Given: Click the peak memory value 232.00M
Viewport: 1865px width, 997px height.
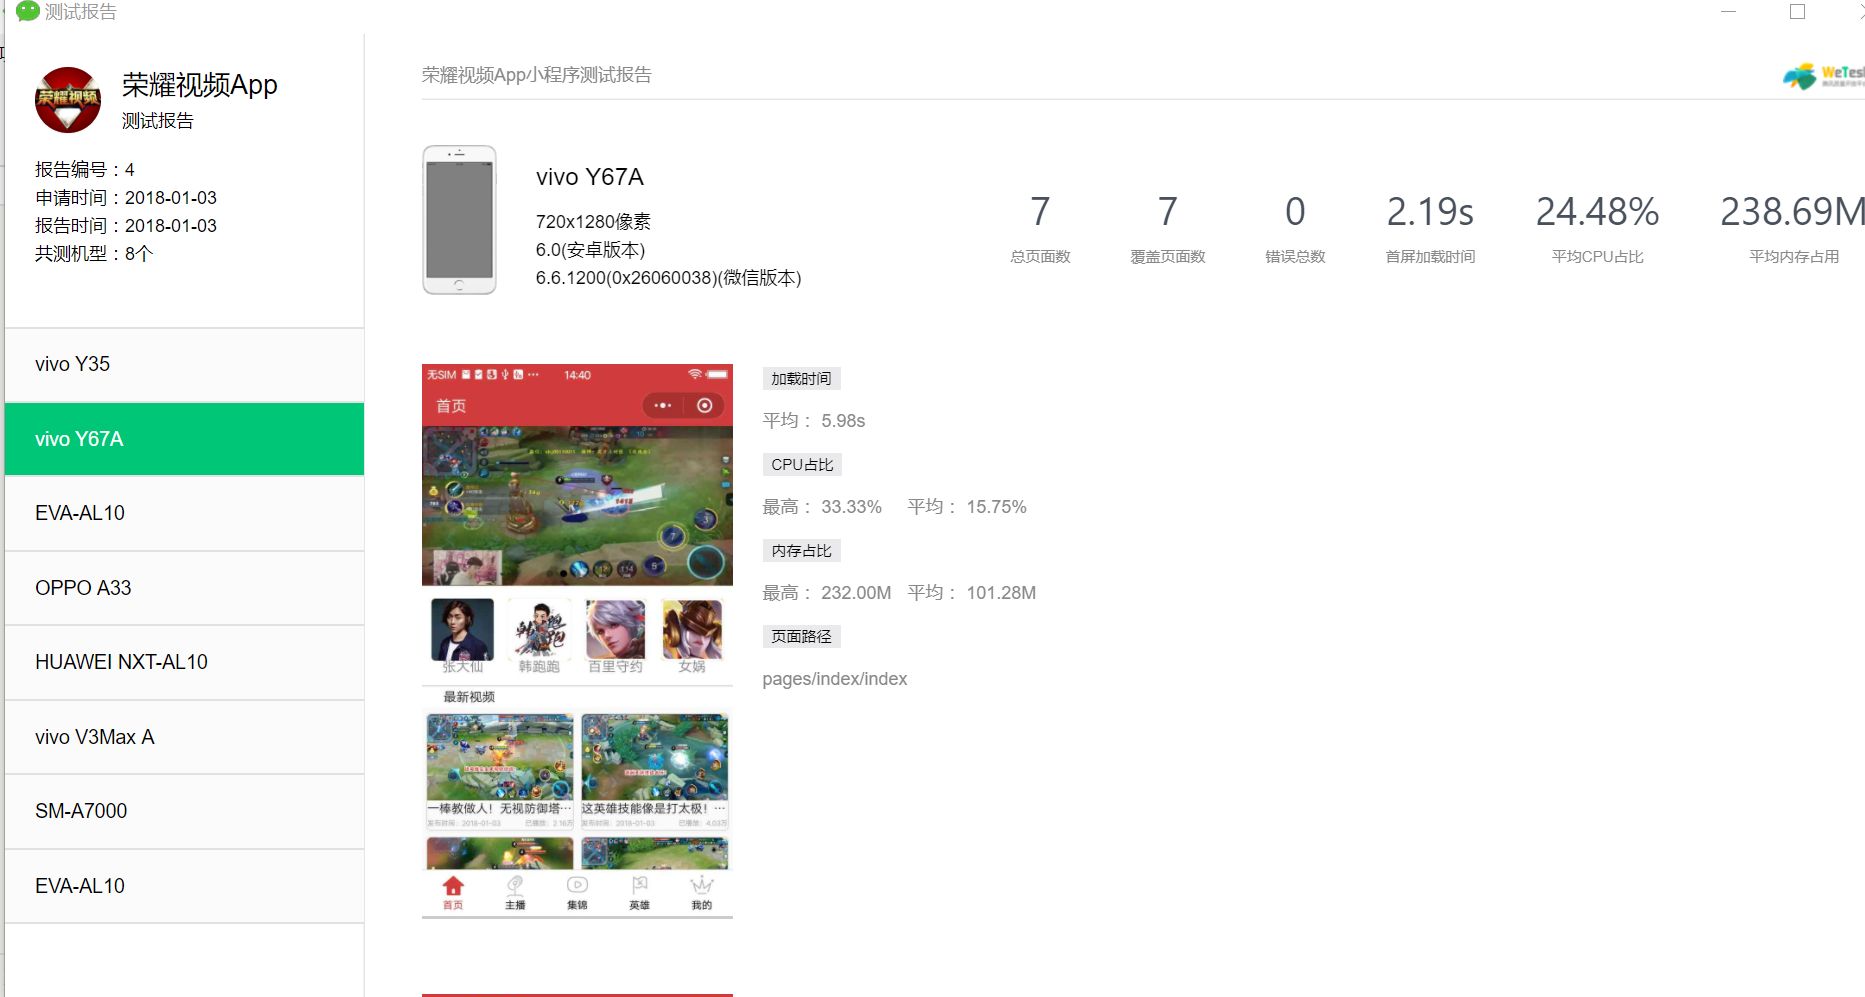Looking at the screenshot, I should 856,593.
